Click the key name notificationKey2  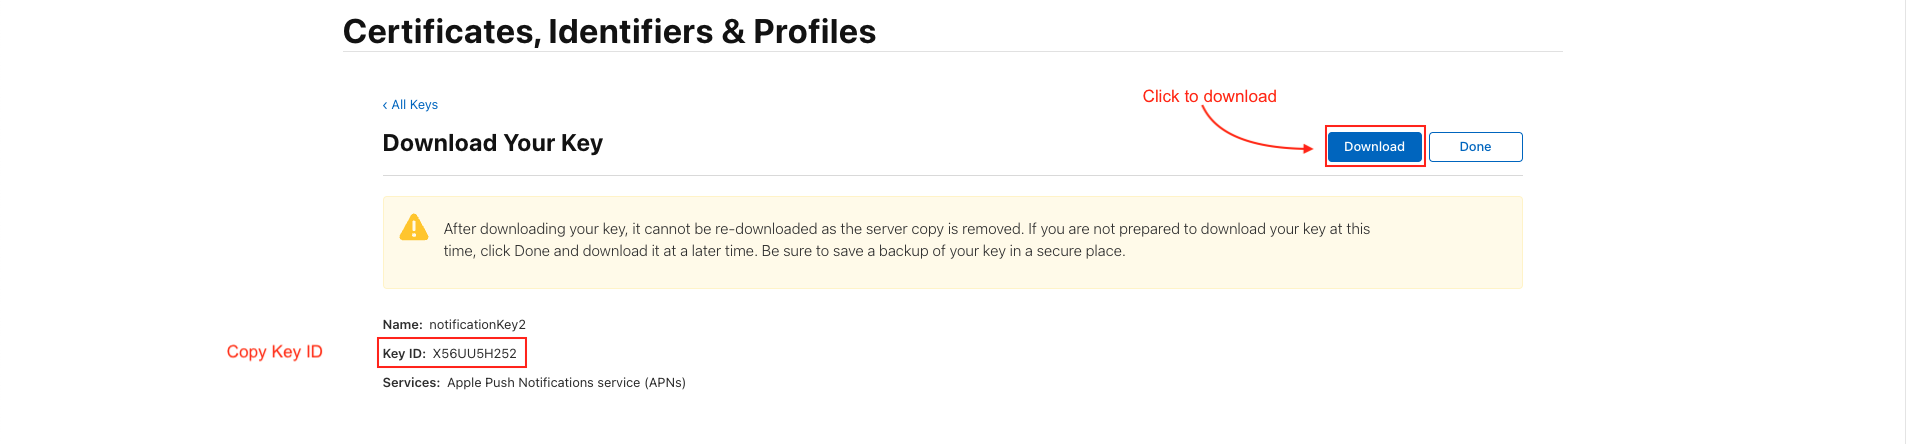477,325
